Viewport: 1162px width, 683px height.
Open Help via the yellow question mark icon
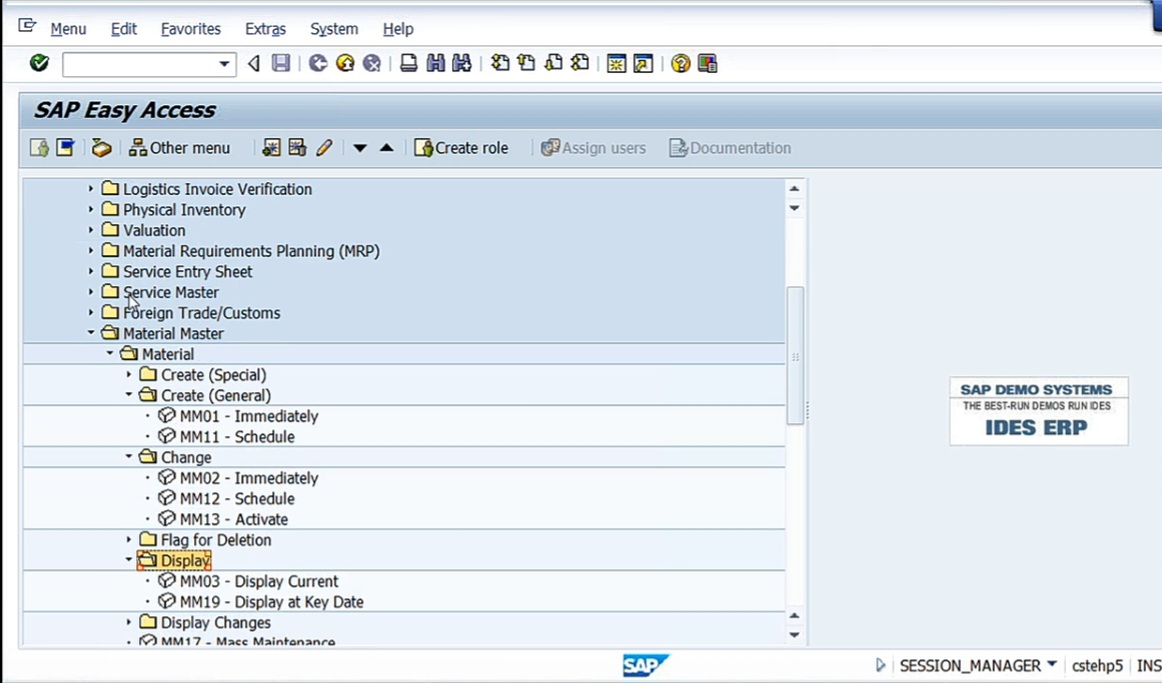(x=680, y=64)
